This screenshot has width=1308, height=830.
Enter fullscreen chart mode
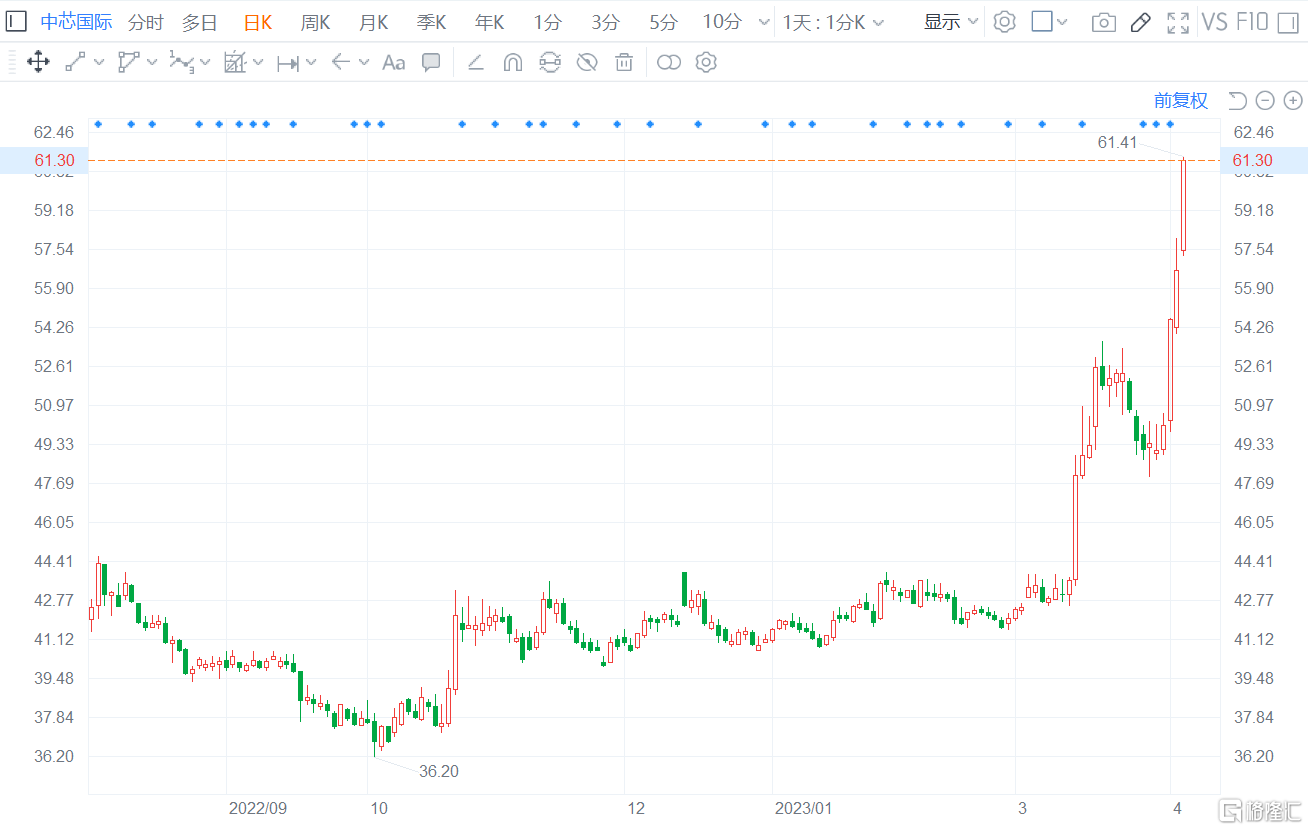point(1179,22)
